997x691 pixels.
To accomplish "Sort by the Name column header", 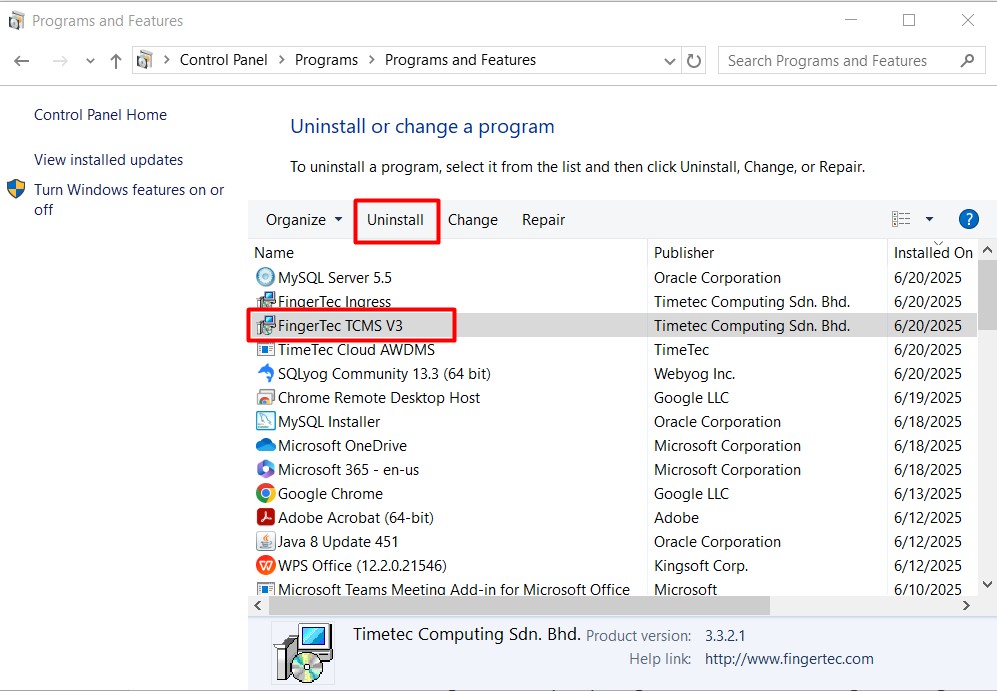I will (274, 253).
